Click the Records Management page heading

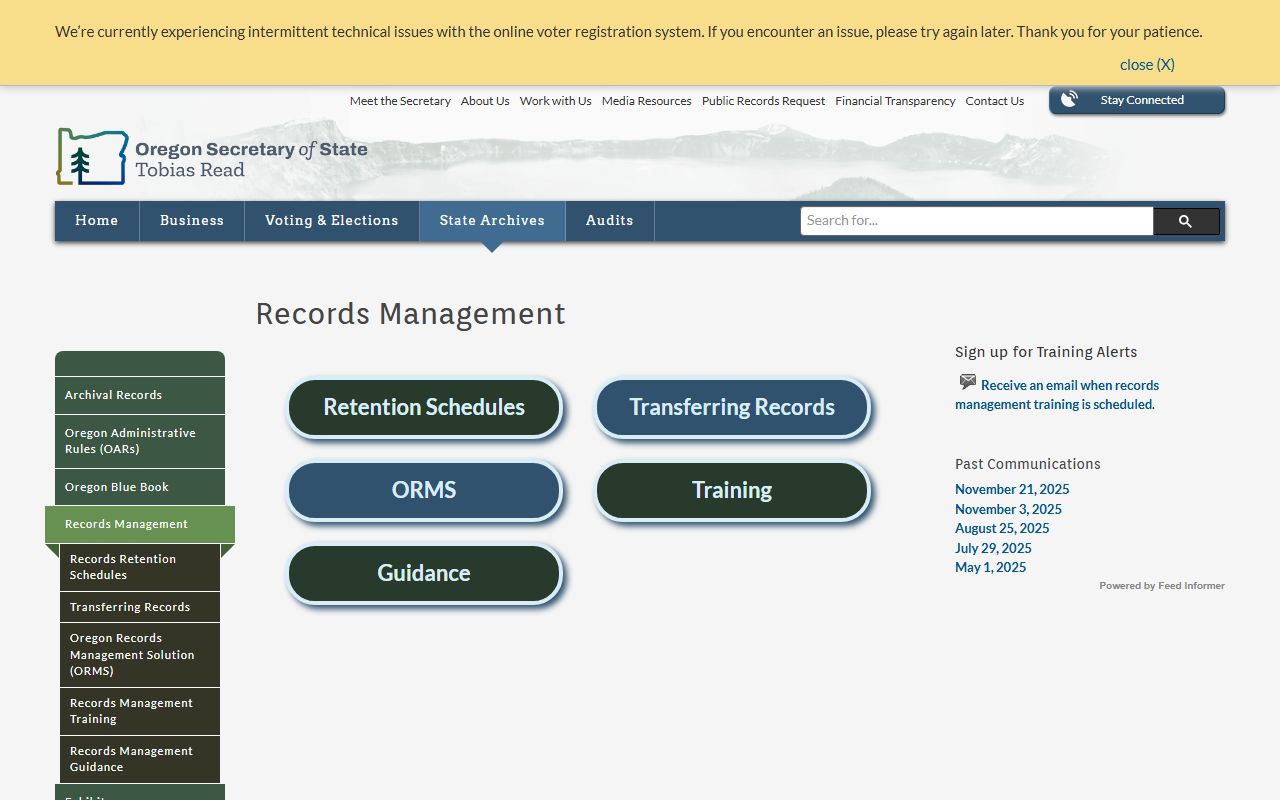coord(411,314)
